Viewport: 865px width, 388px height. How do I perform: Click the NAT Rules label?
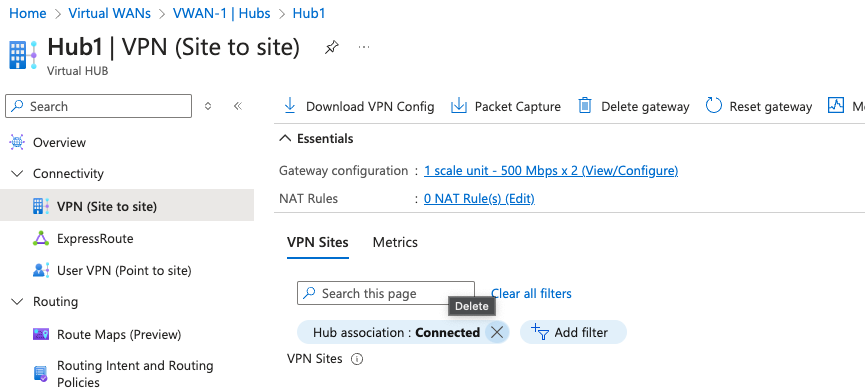[308, 198]
